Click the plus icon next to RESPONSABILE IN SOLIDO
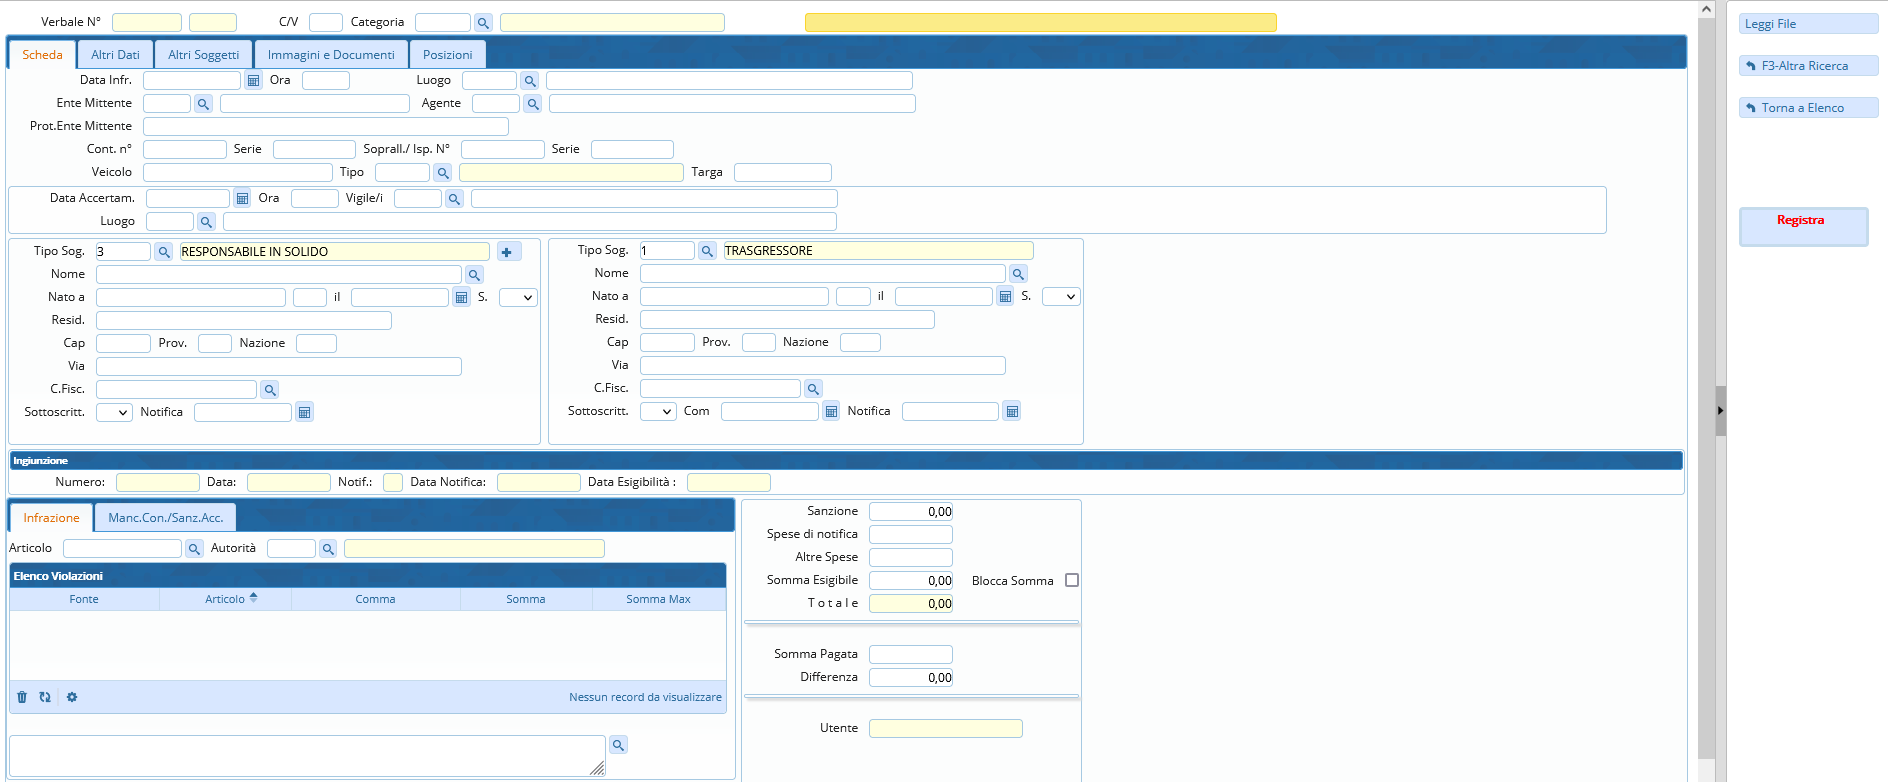 tap(507, 252)
